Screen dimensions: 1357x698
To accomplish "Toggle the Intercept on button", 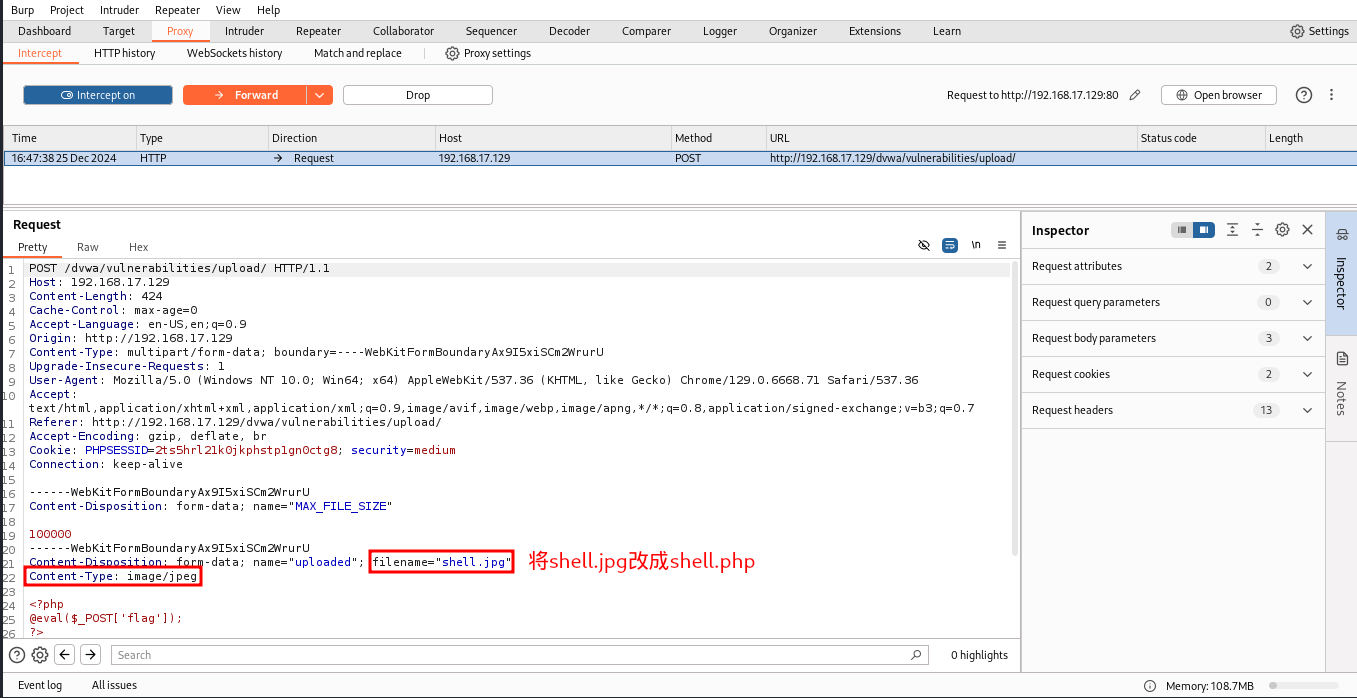I will 97,95.
